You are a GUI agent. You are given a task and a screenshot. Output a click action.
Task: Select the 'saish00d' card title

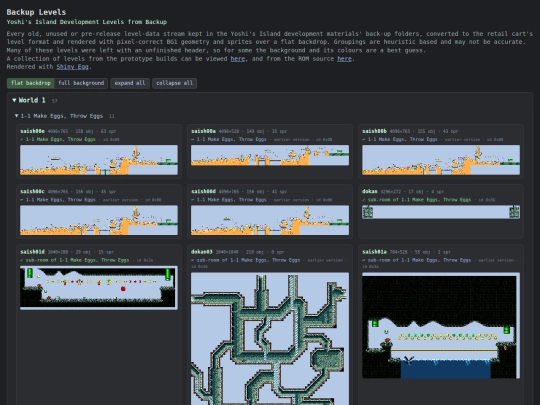click(x=204, y=191)
